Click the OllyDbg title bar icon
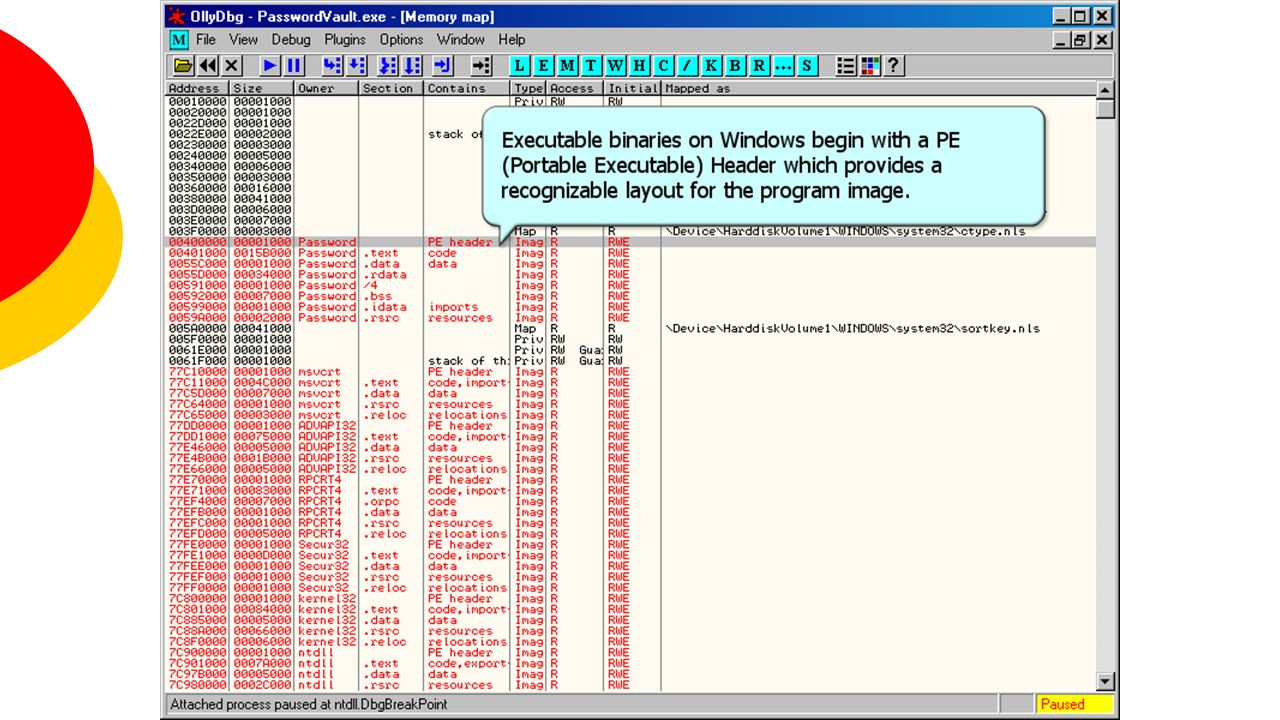Screen dimensions: 1280x720 click(x=176, y=16)
